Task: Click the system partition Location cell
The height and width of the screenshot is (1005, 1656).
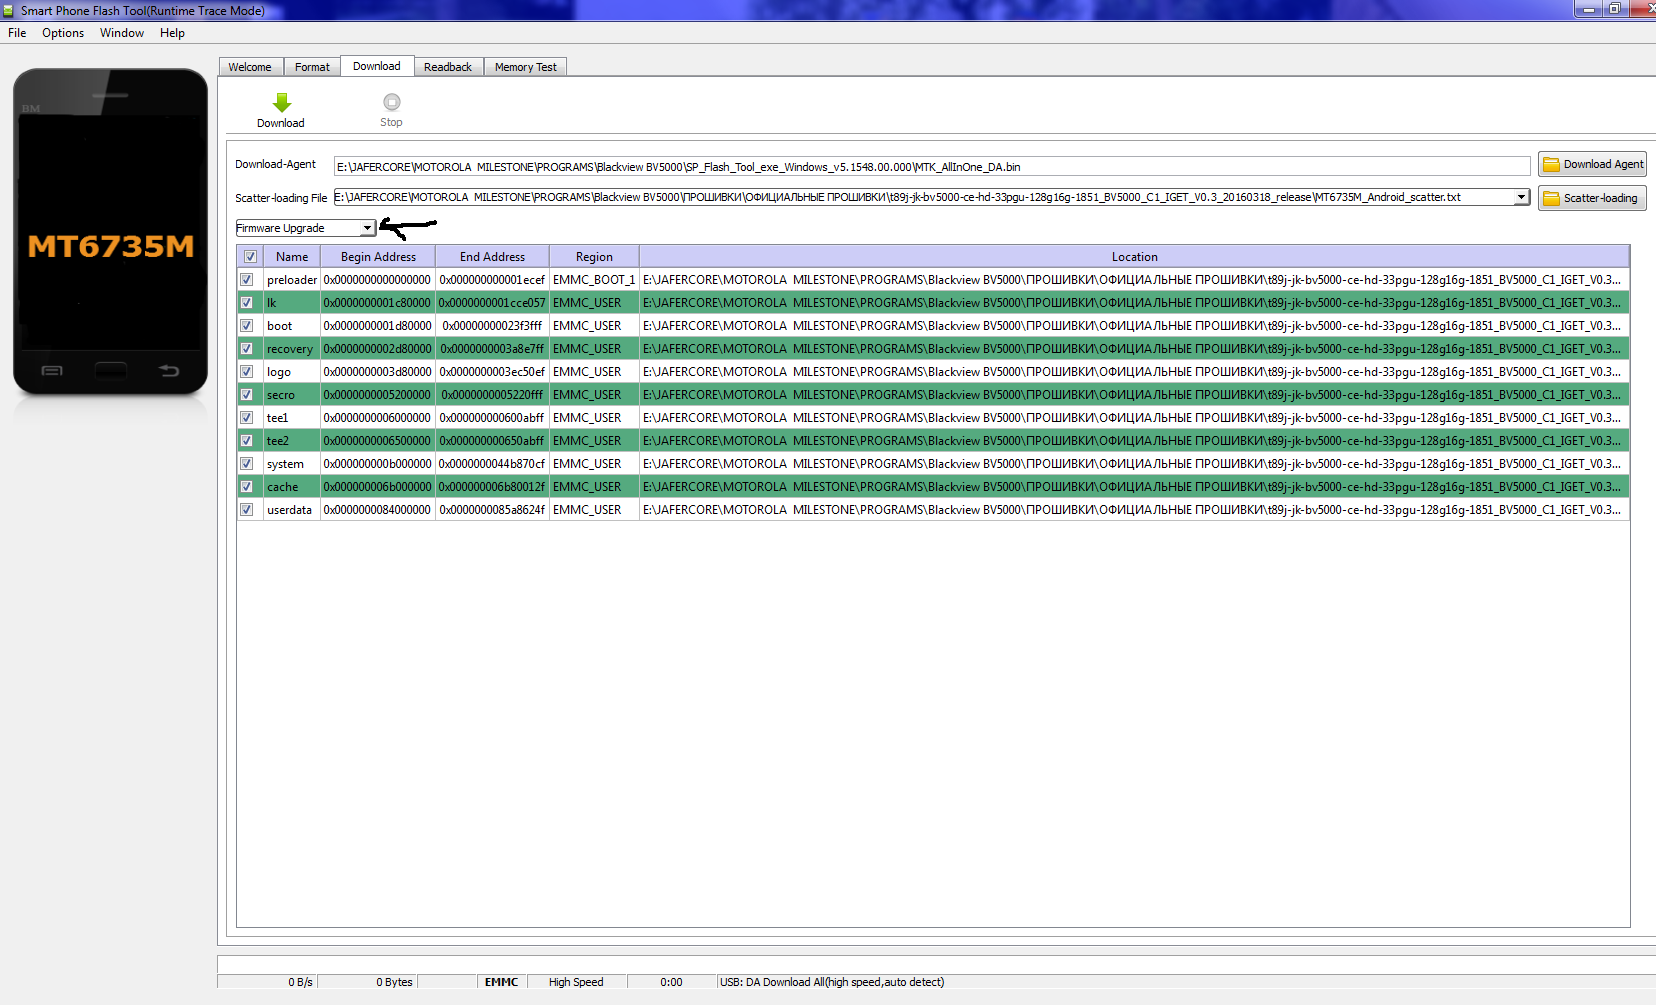Action: tap(1133, 464)
